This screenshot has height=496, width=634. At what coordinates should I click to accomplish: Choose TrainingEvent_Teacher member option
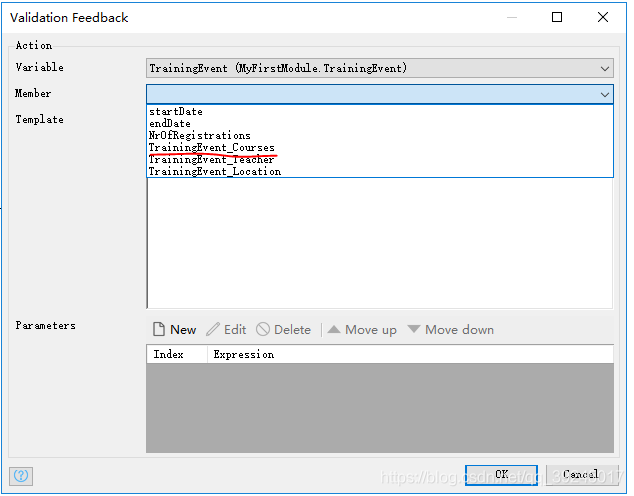211,160
